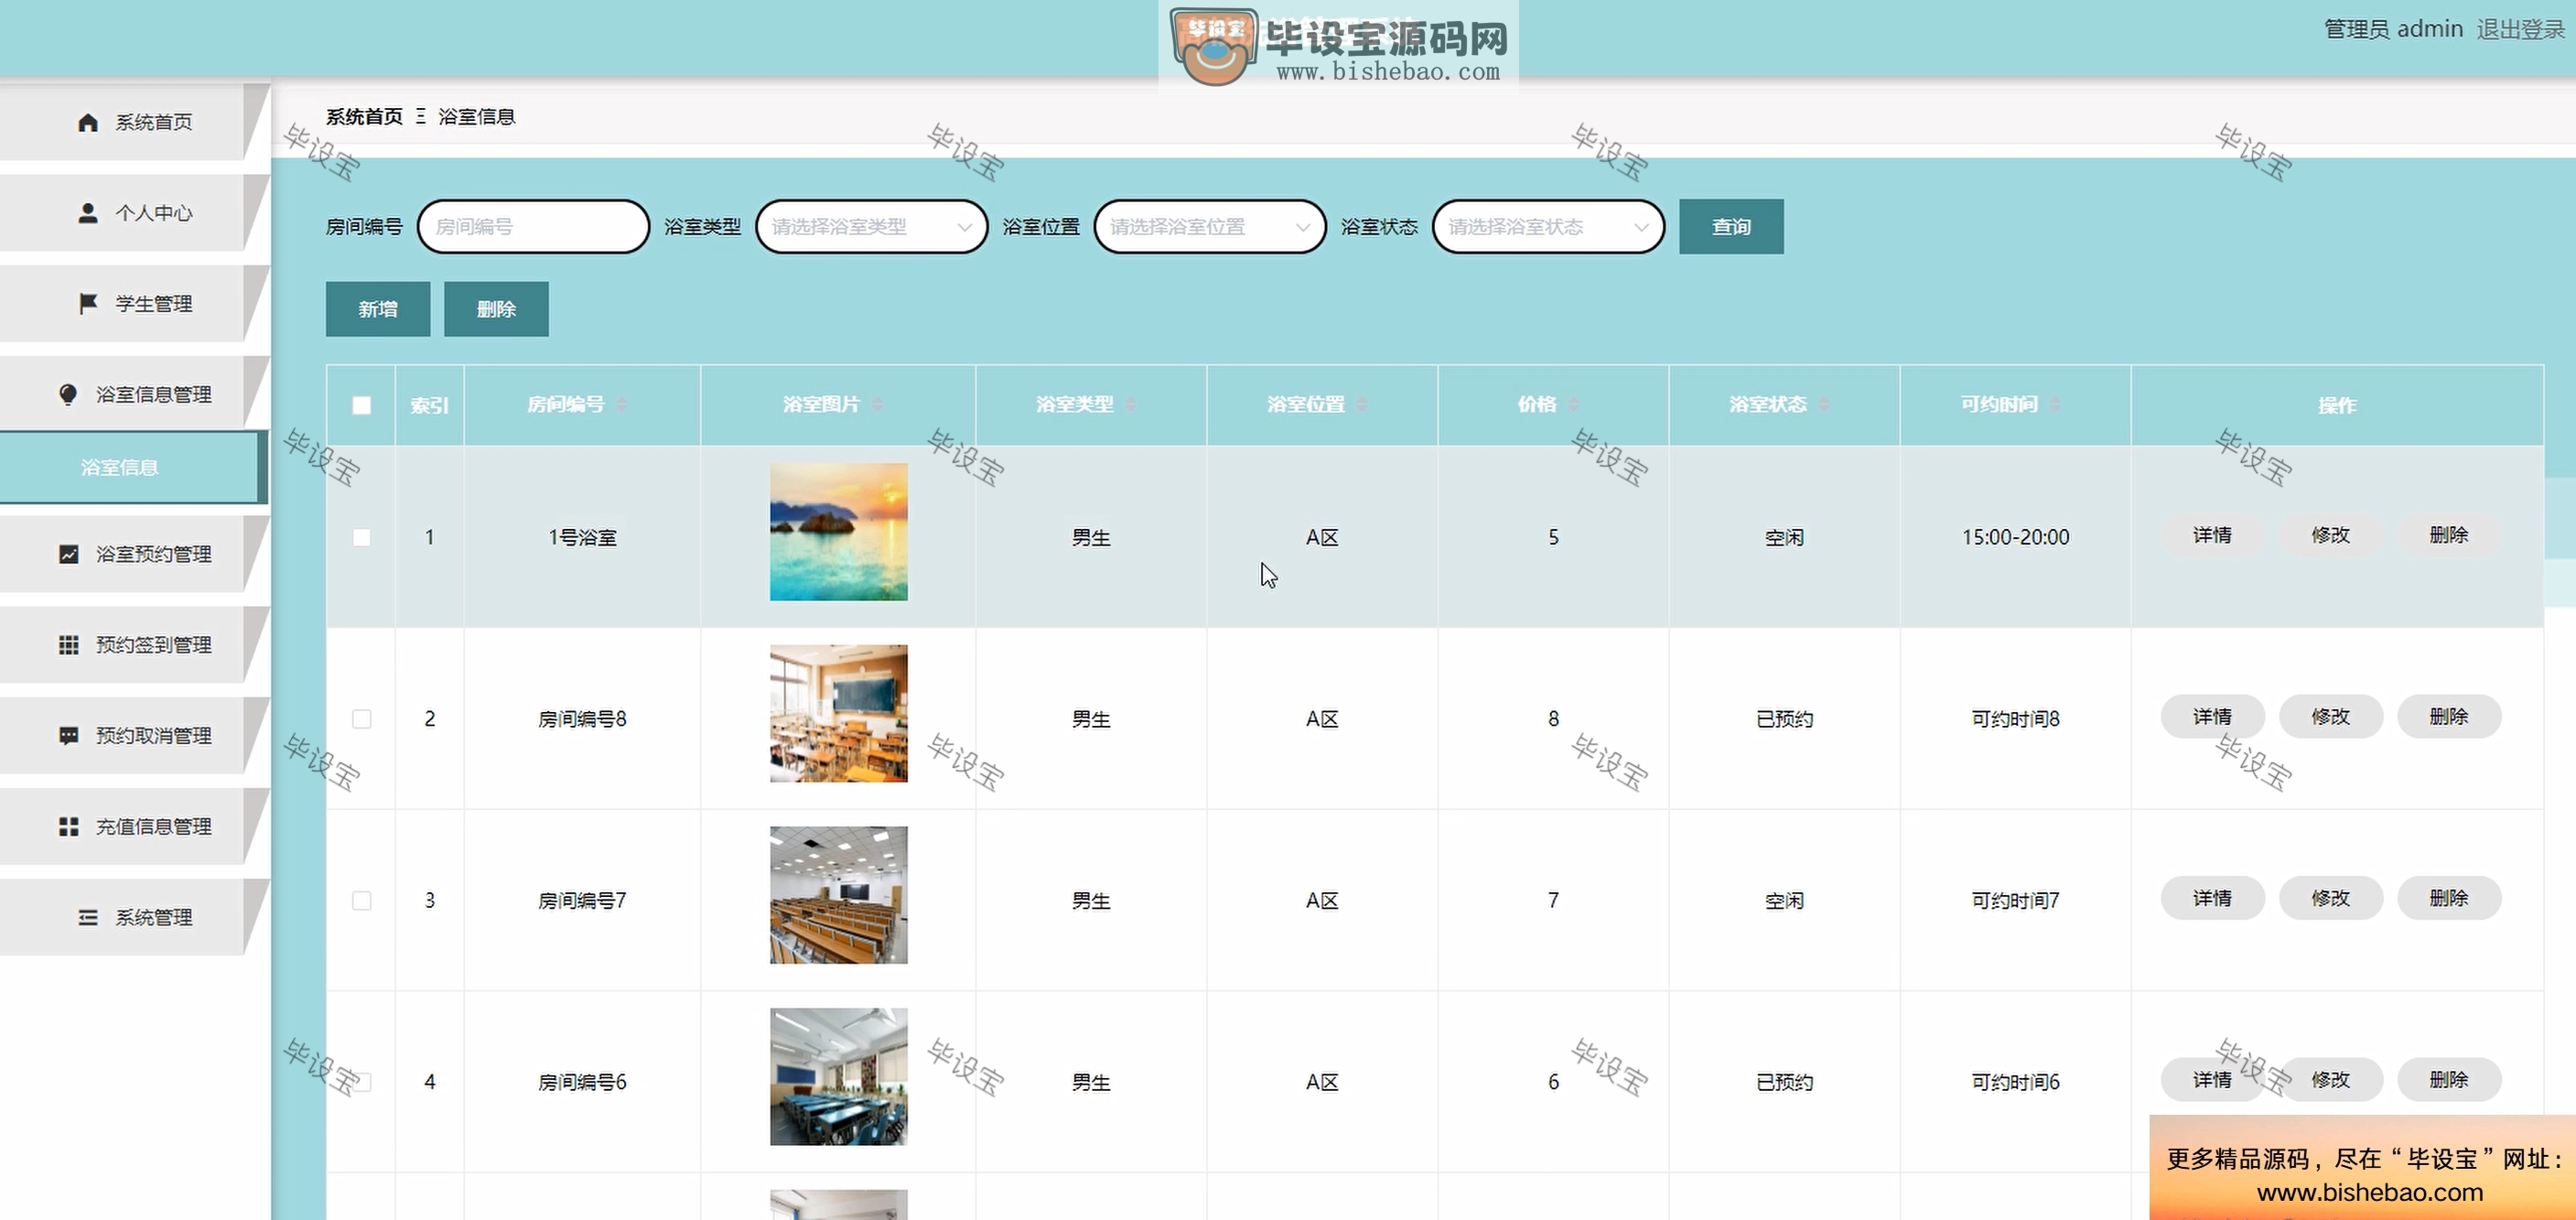
Task: Select the 浴室信息 submenu item
Action: coord(133,467)
